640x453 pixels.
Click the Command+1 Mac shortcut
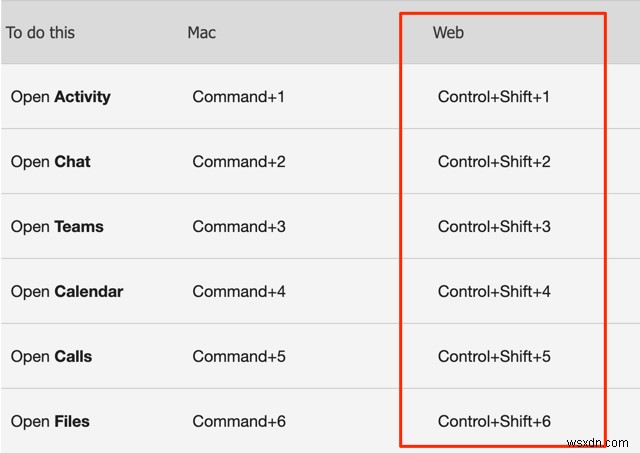tap(238, 97)
